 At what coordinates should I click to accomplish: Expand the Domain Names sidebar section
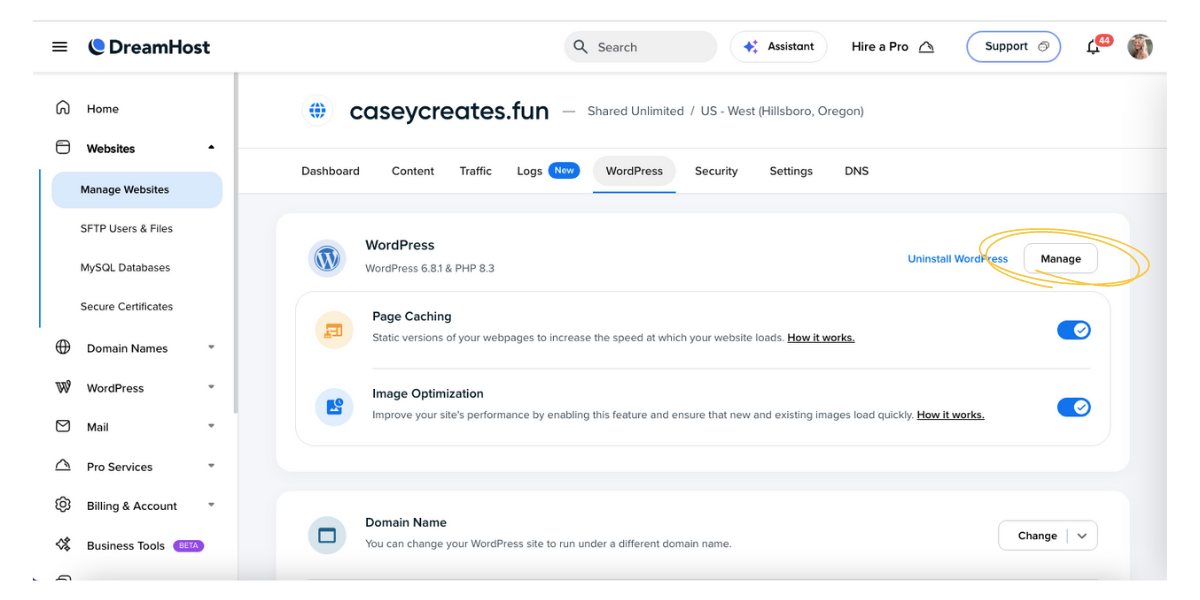(x=211, y=348)
